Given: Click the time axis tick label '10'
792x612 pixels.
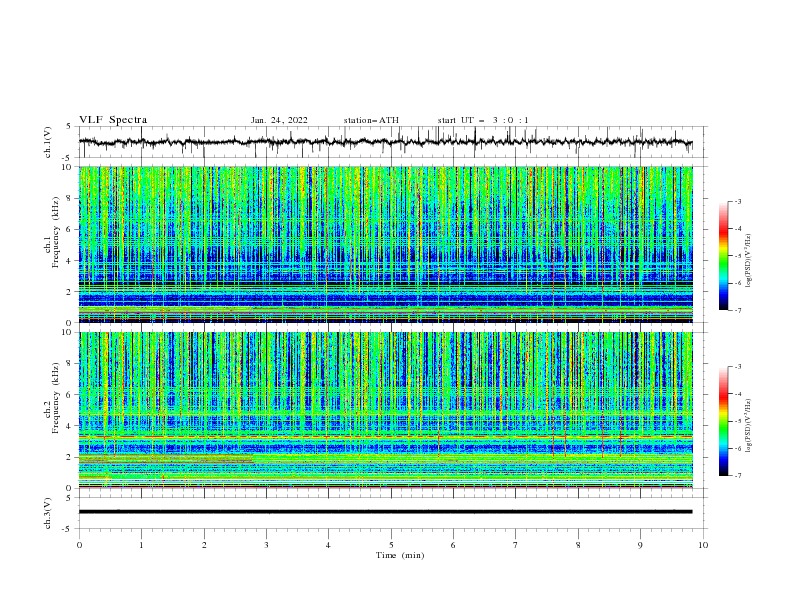Looking at the screenshot, I should pos(703,545).
